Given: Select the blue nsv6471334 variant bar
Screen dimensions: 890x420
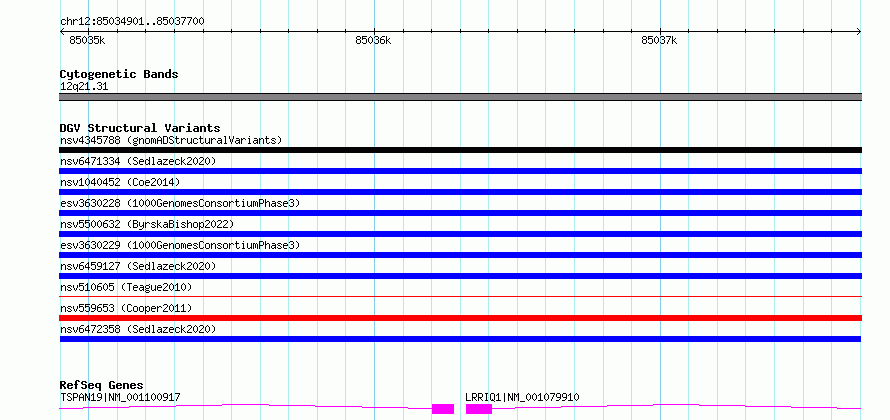Looking at the screenshot, I should (460, 171).
